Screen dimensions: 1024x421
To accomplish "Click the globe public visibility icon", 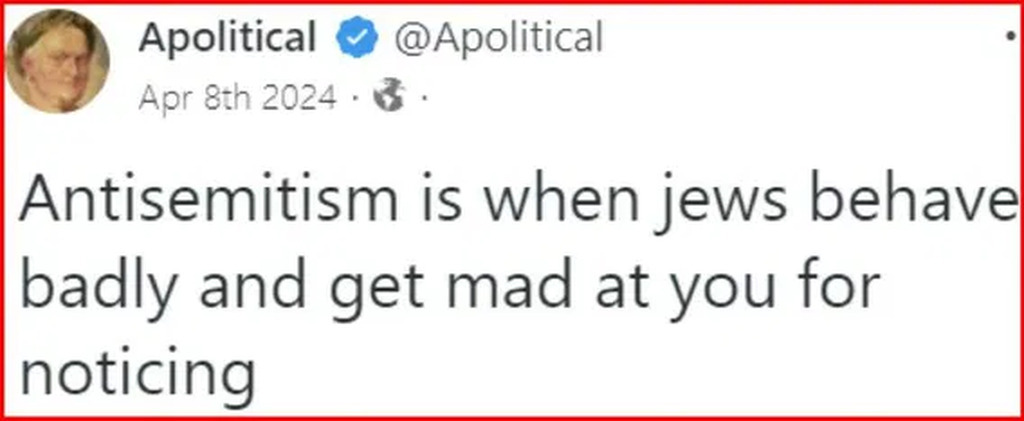I will [x=388, y=98].
